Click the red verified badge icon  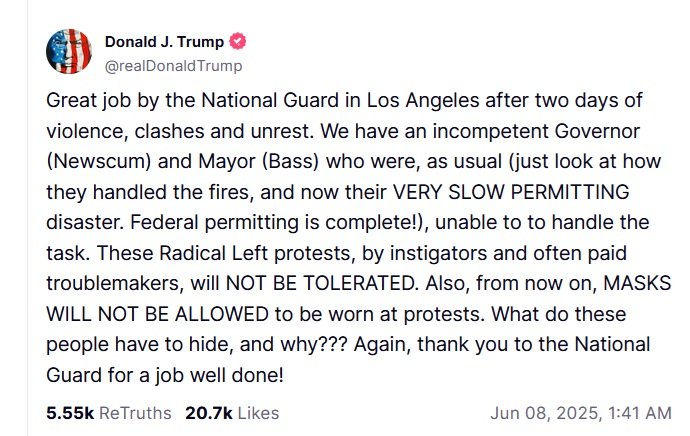(x=238, y=42)
